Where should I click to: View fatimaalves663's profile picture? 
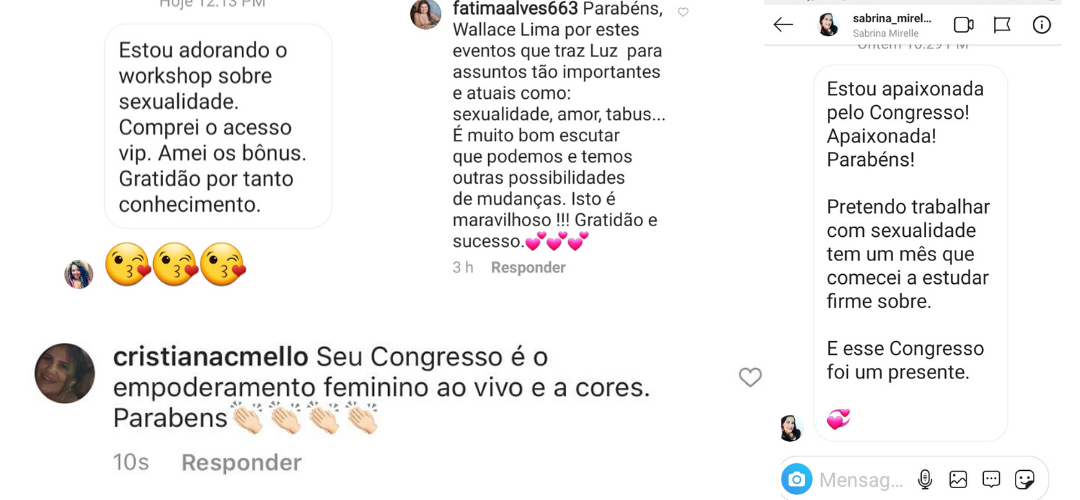click(426, 14)
